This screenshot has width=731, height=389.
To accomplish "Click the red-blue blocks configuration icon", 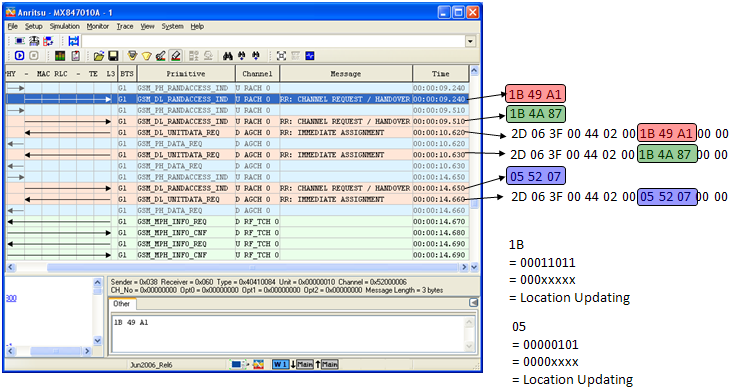I will [x=48, y=41].
